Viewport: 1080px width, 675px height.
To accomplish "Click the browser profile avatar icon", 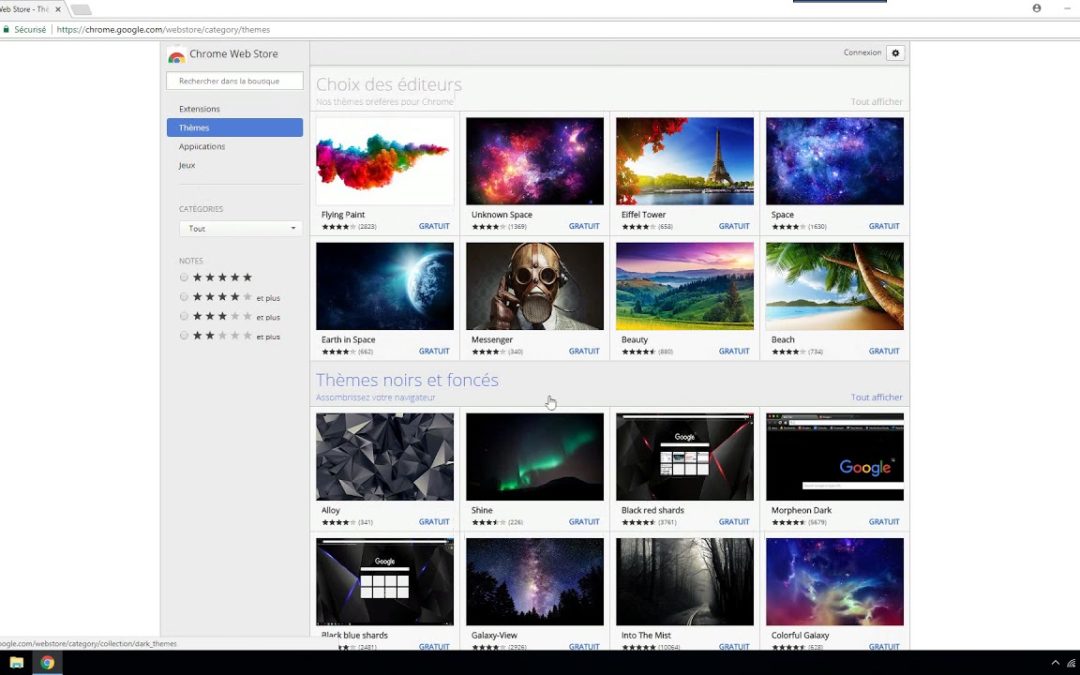I will click(1036, 8).
